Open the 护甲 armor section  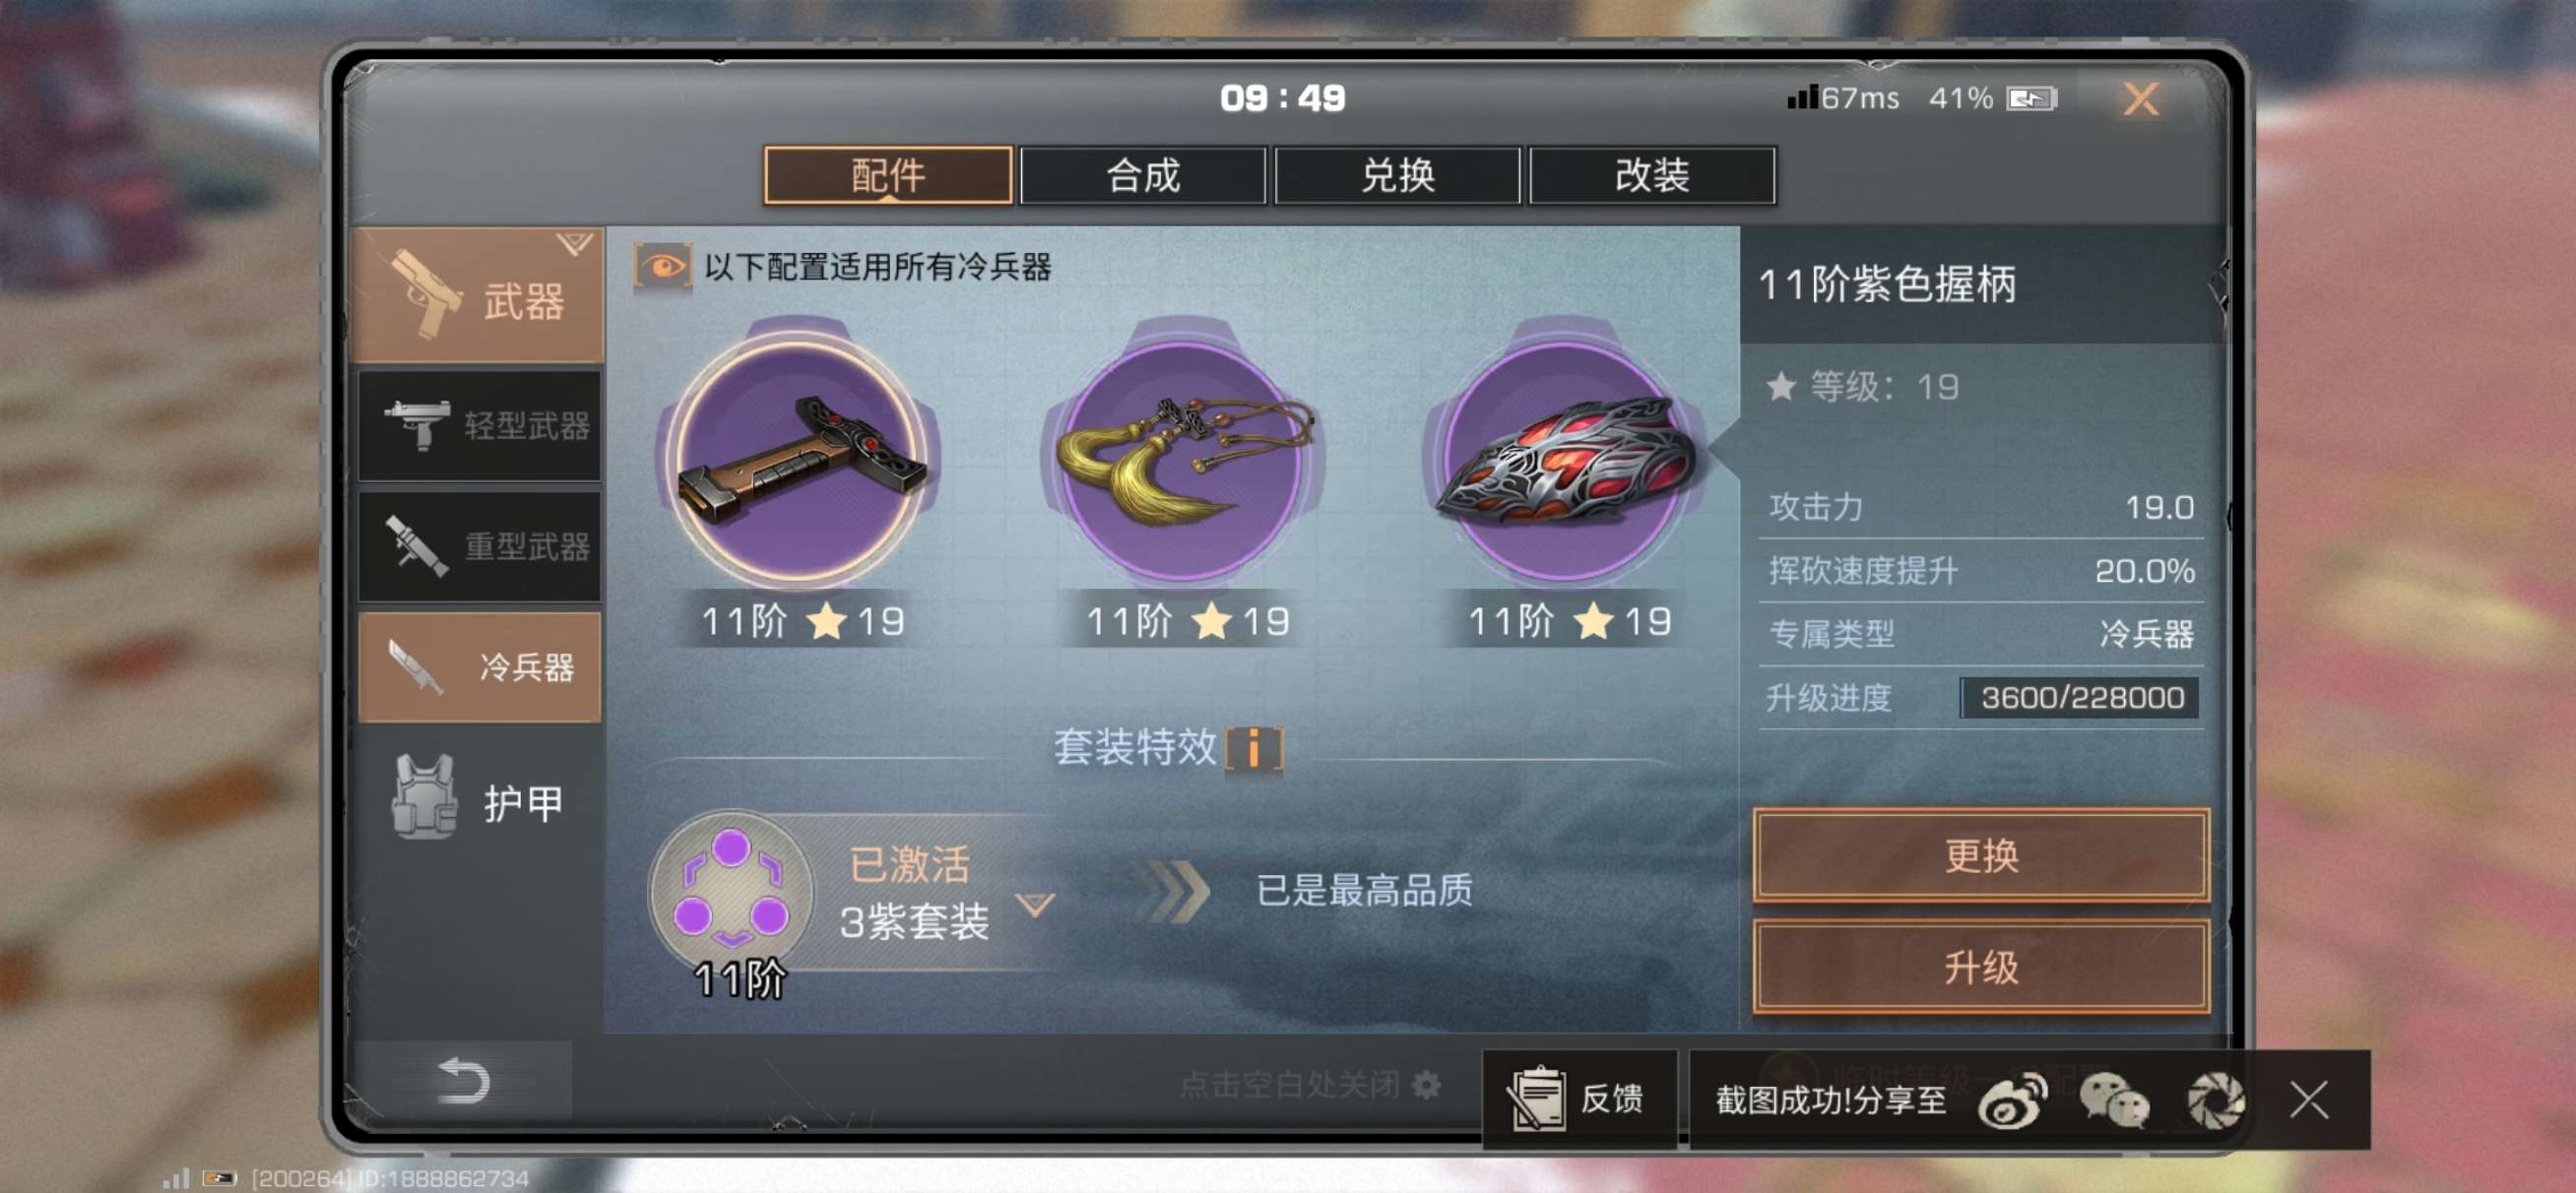point(480,800)
